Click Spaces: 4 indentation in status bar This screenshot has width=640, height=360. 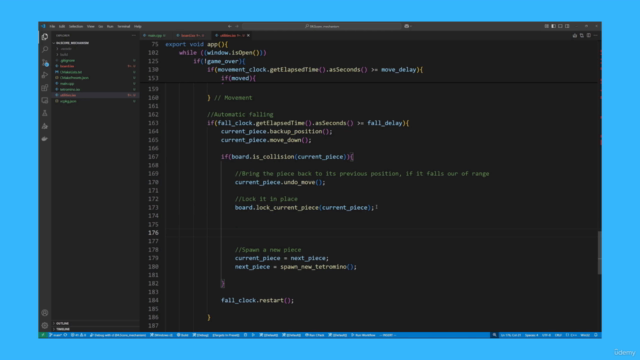pyautogui.click(x=531, y=335)
